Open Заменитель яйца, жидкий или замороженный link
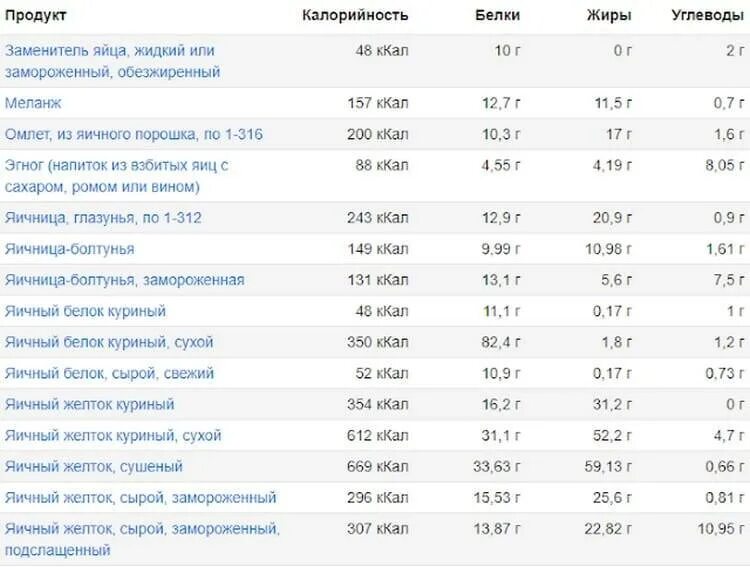Image resolution: width=750 pixels, height=567 pixels. (112, 61)
